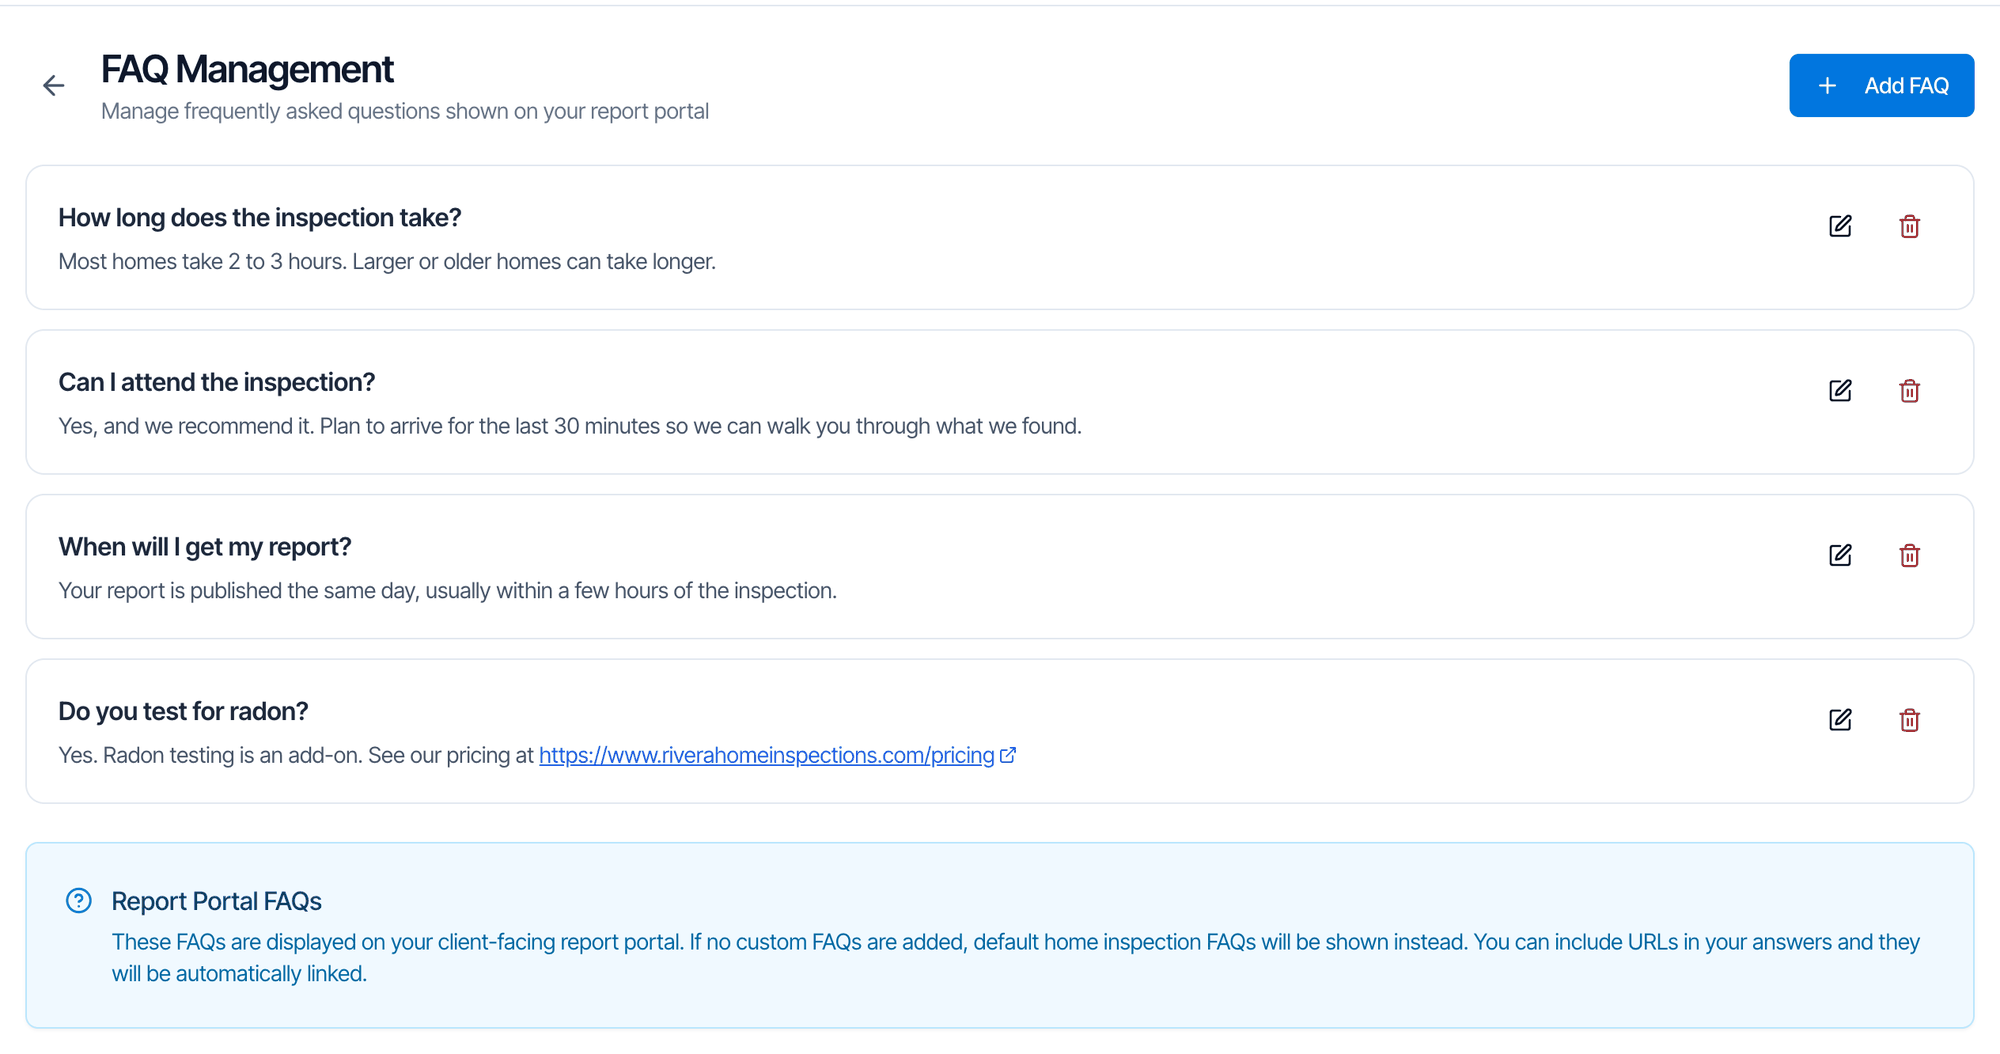2000x1054 pixels.
Task: Edit the 'Can I attend the inspection?' FAQ
Action: coord(1840,391)
